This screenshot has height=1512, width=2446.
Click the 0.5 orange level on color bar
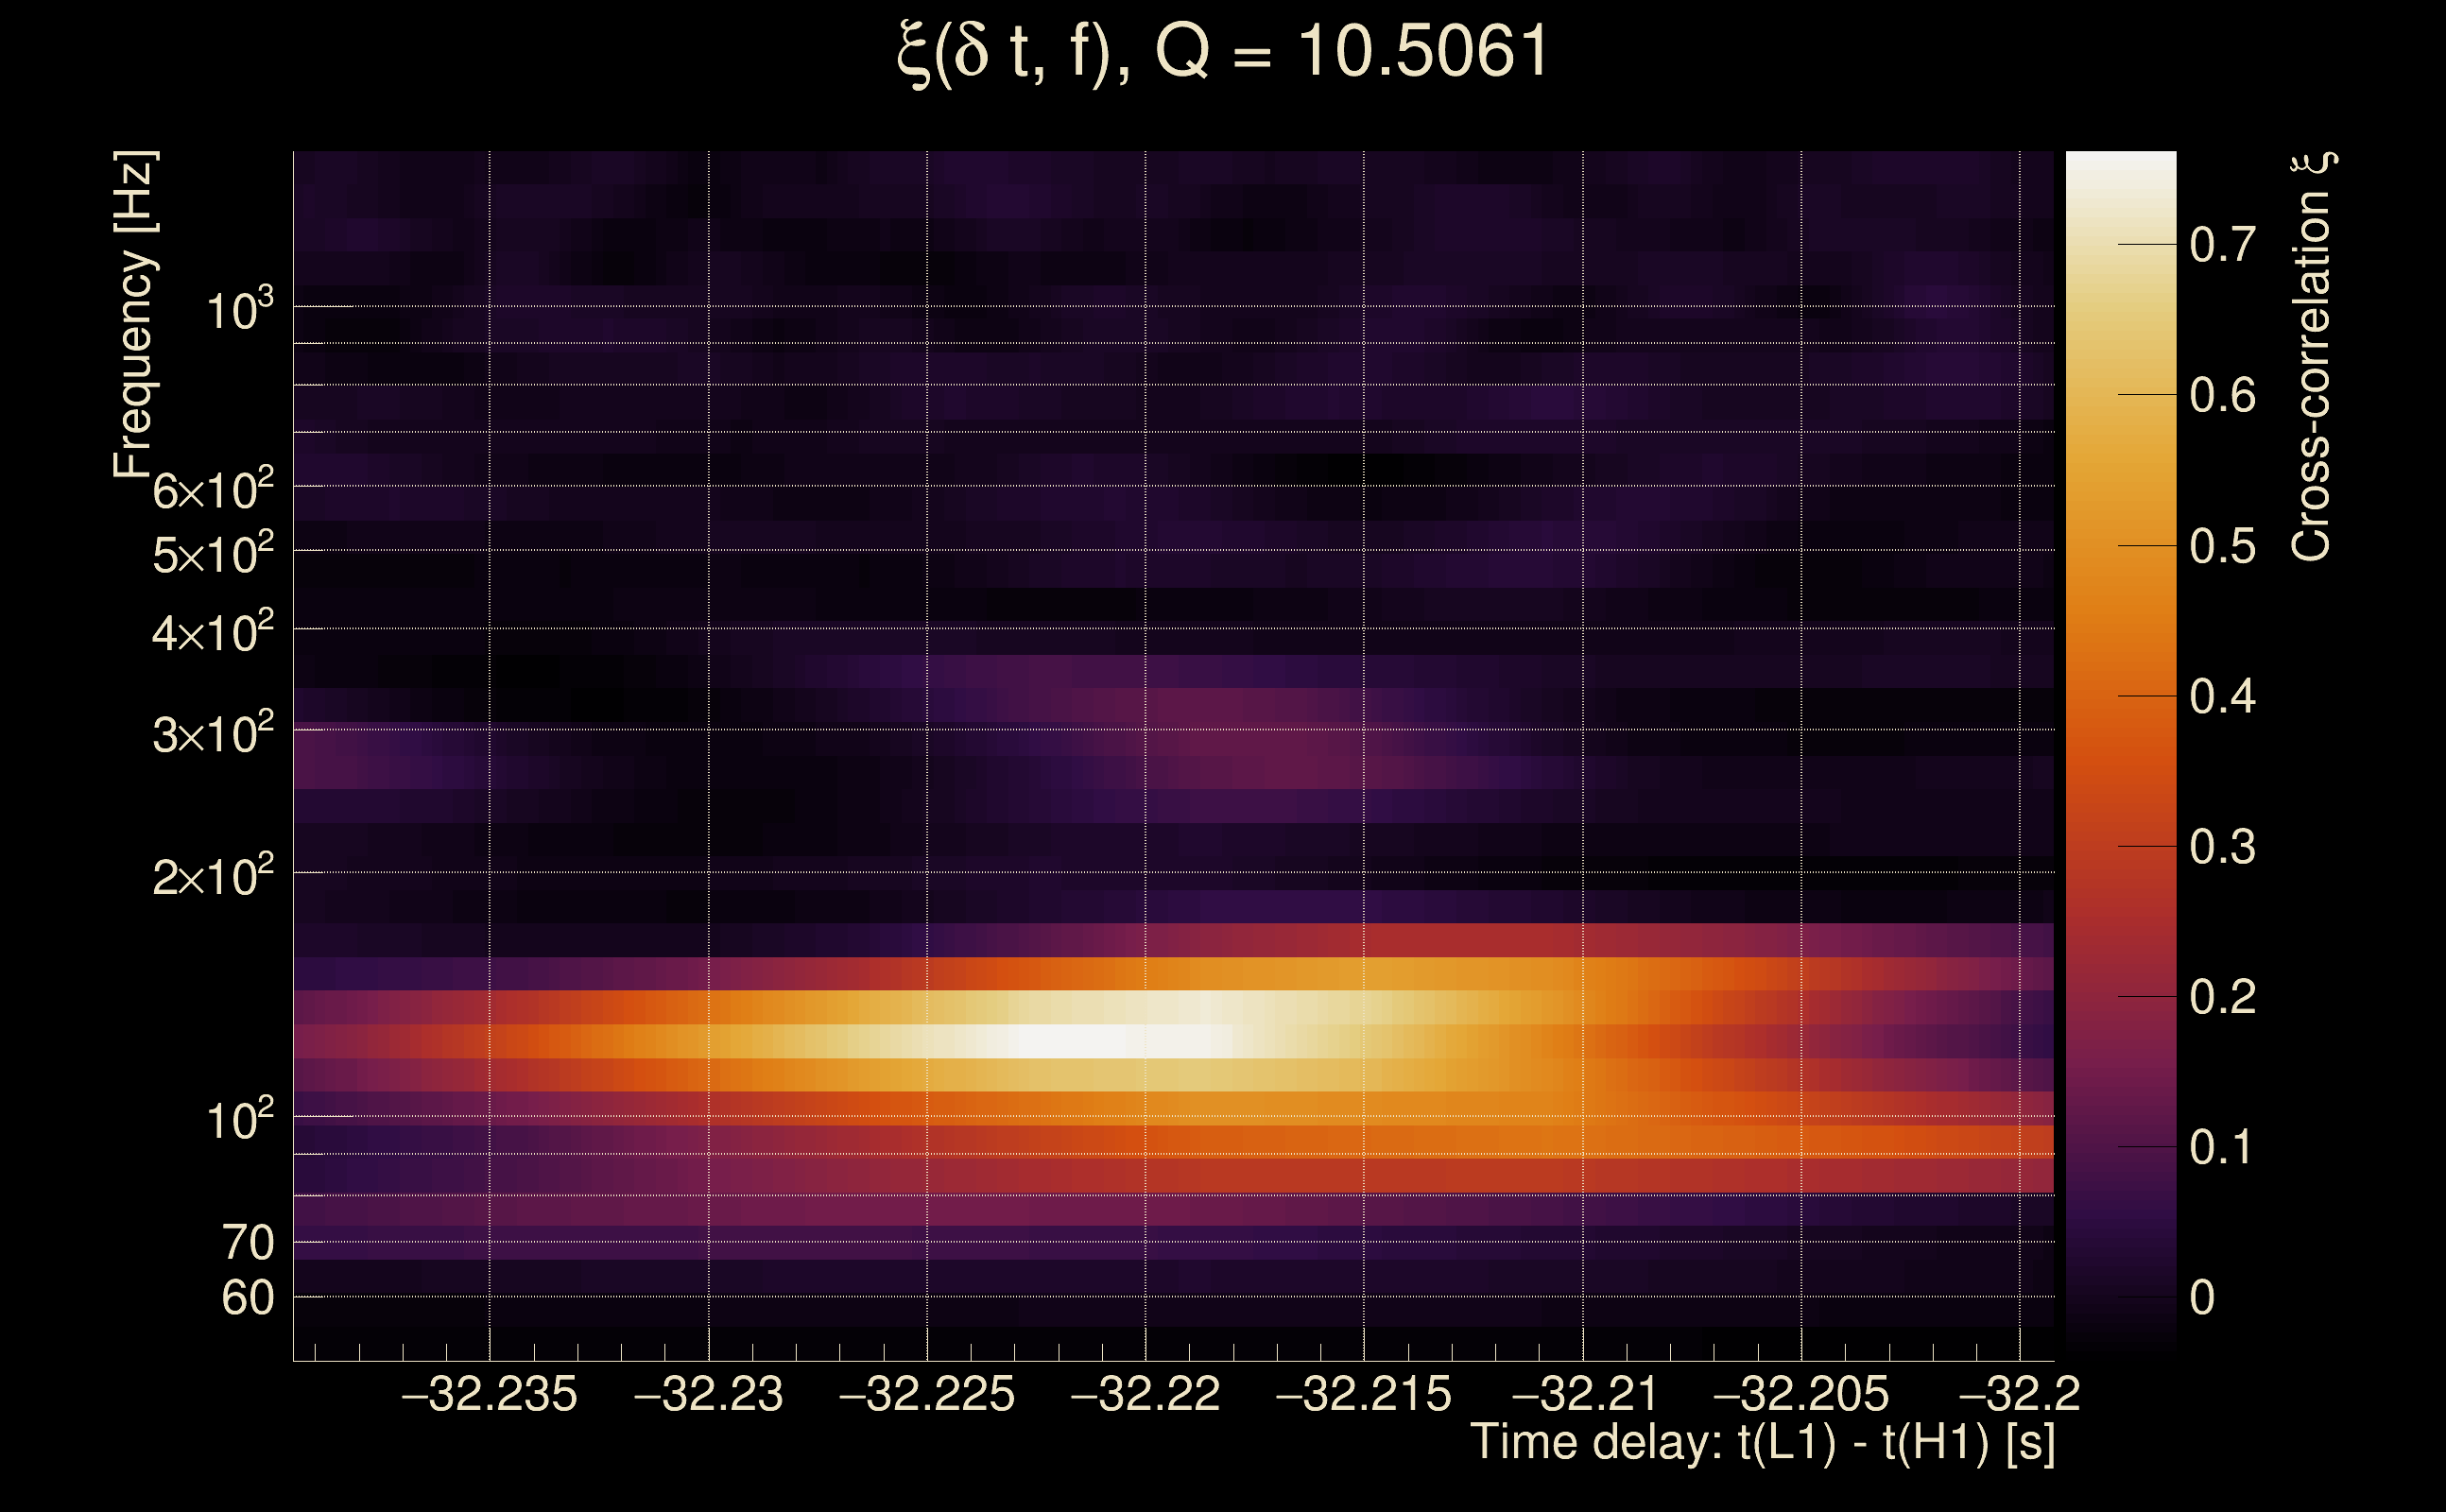click(2121, 546)
